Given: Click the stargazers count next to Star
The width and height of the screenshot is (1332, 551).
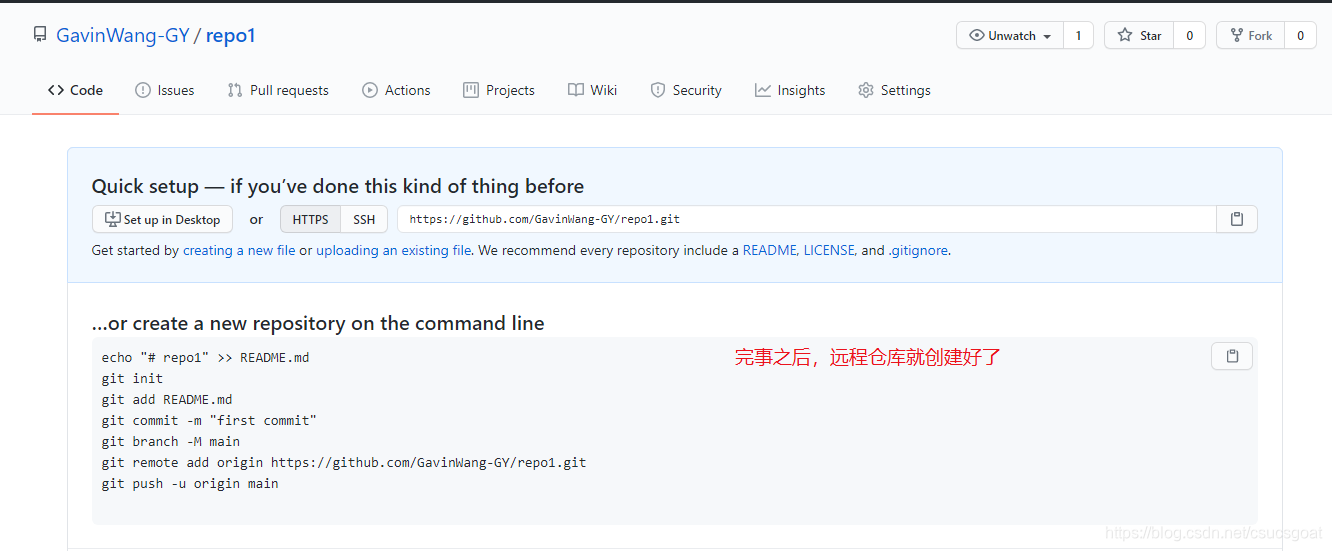Looking at the screenshot, I should (1189, 35).
